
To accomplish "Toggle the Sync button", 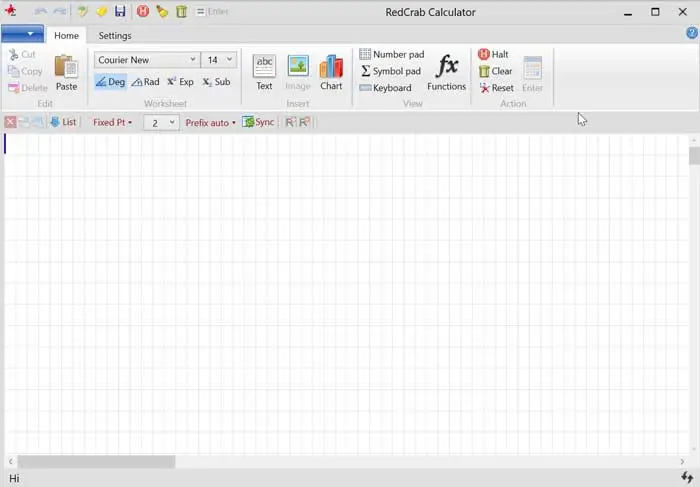I will point(258,122).
